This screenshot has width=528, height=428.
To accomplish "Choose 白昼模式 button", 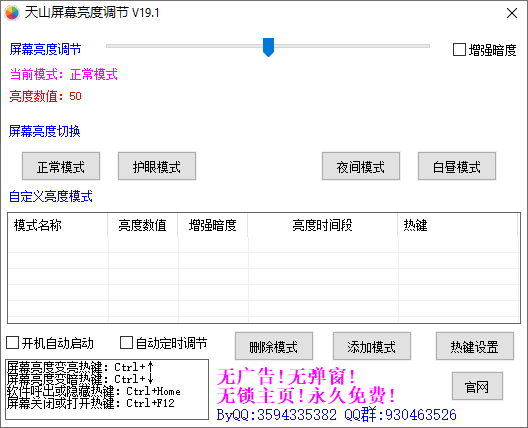I will (x=457, y=166).
